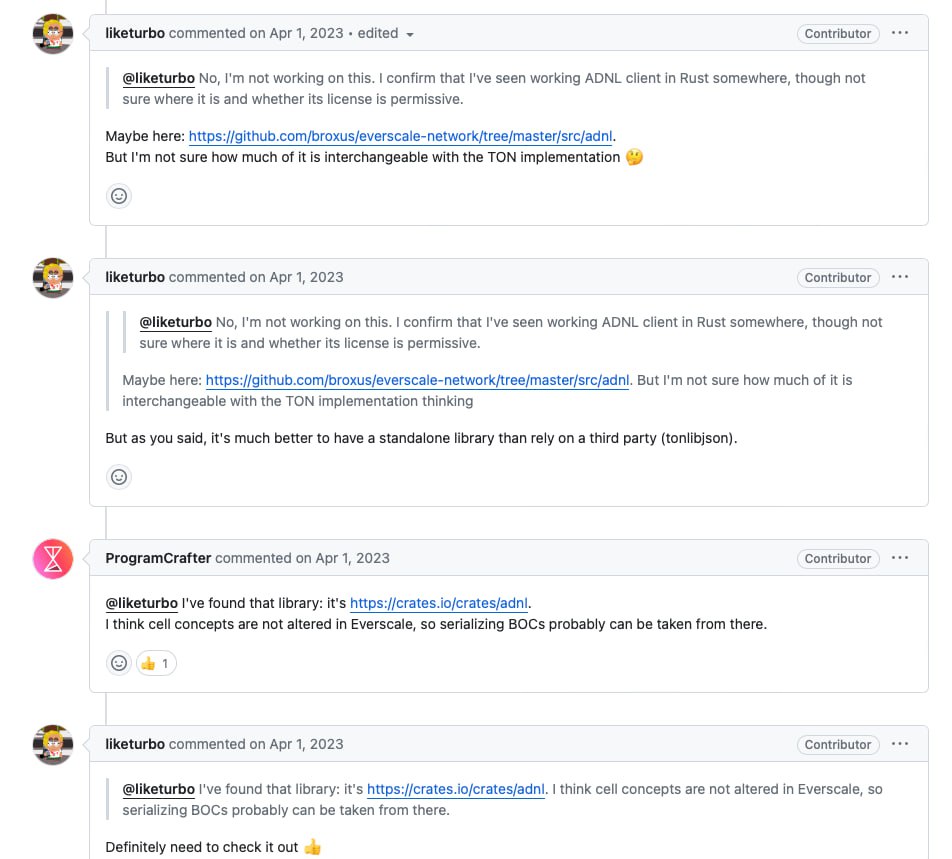
Task: Click liketurbo's avatar on first comment
Action: click(x=53, y=34)
